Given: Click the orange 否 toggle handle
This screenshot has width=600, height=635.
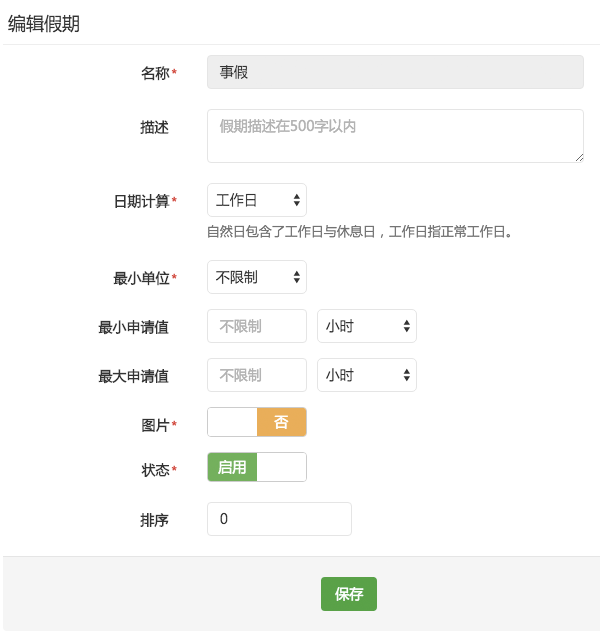Looking at the screenshot, I should click(x=281, y=422).
